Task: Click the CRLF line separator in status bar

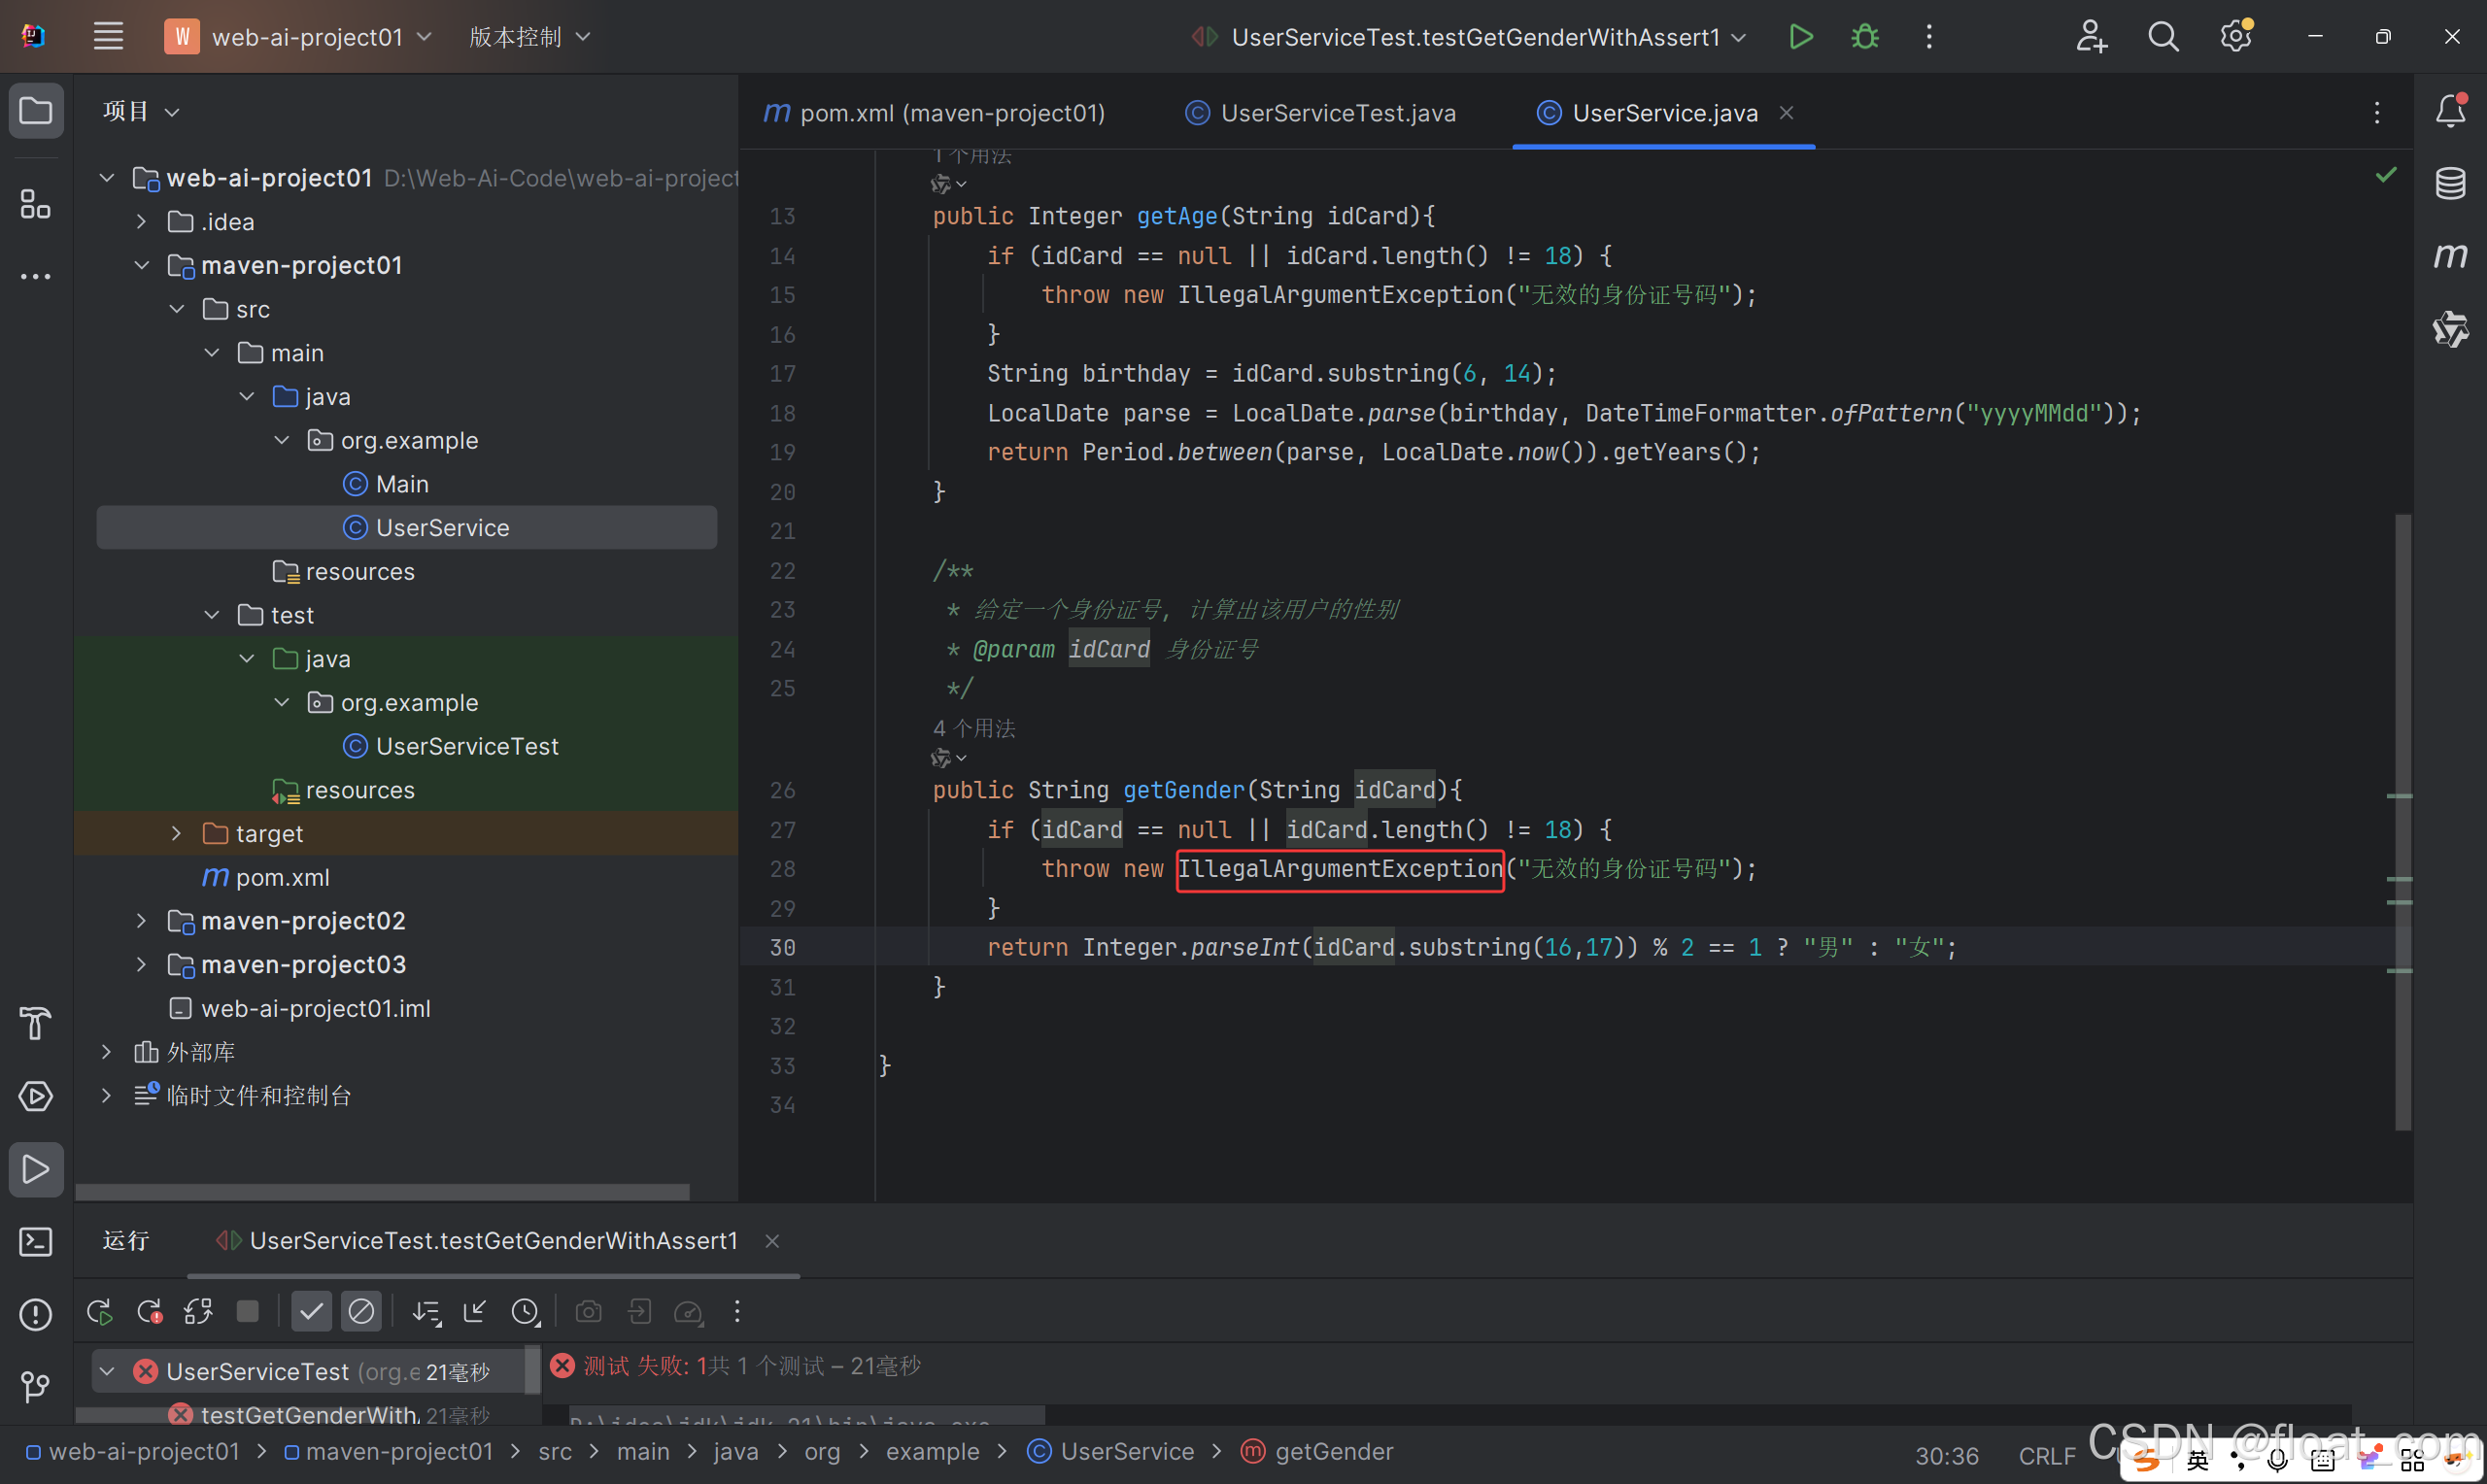Action: point(2046,1455)
